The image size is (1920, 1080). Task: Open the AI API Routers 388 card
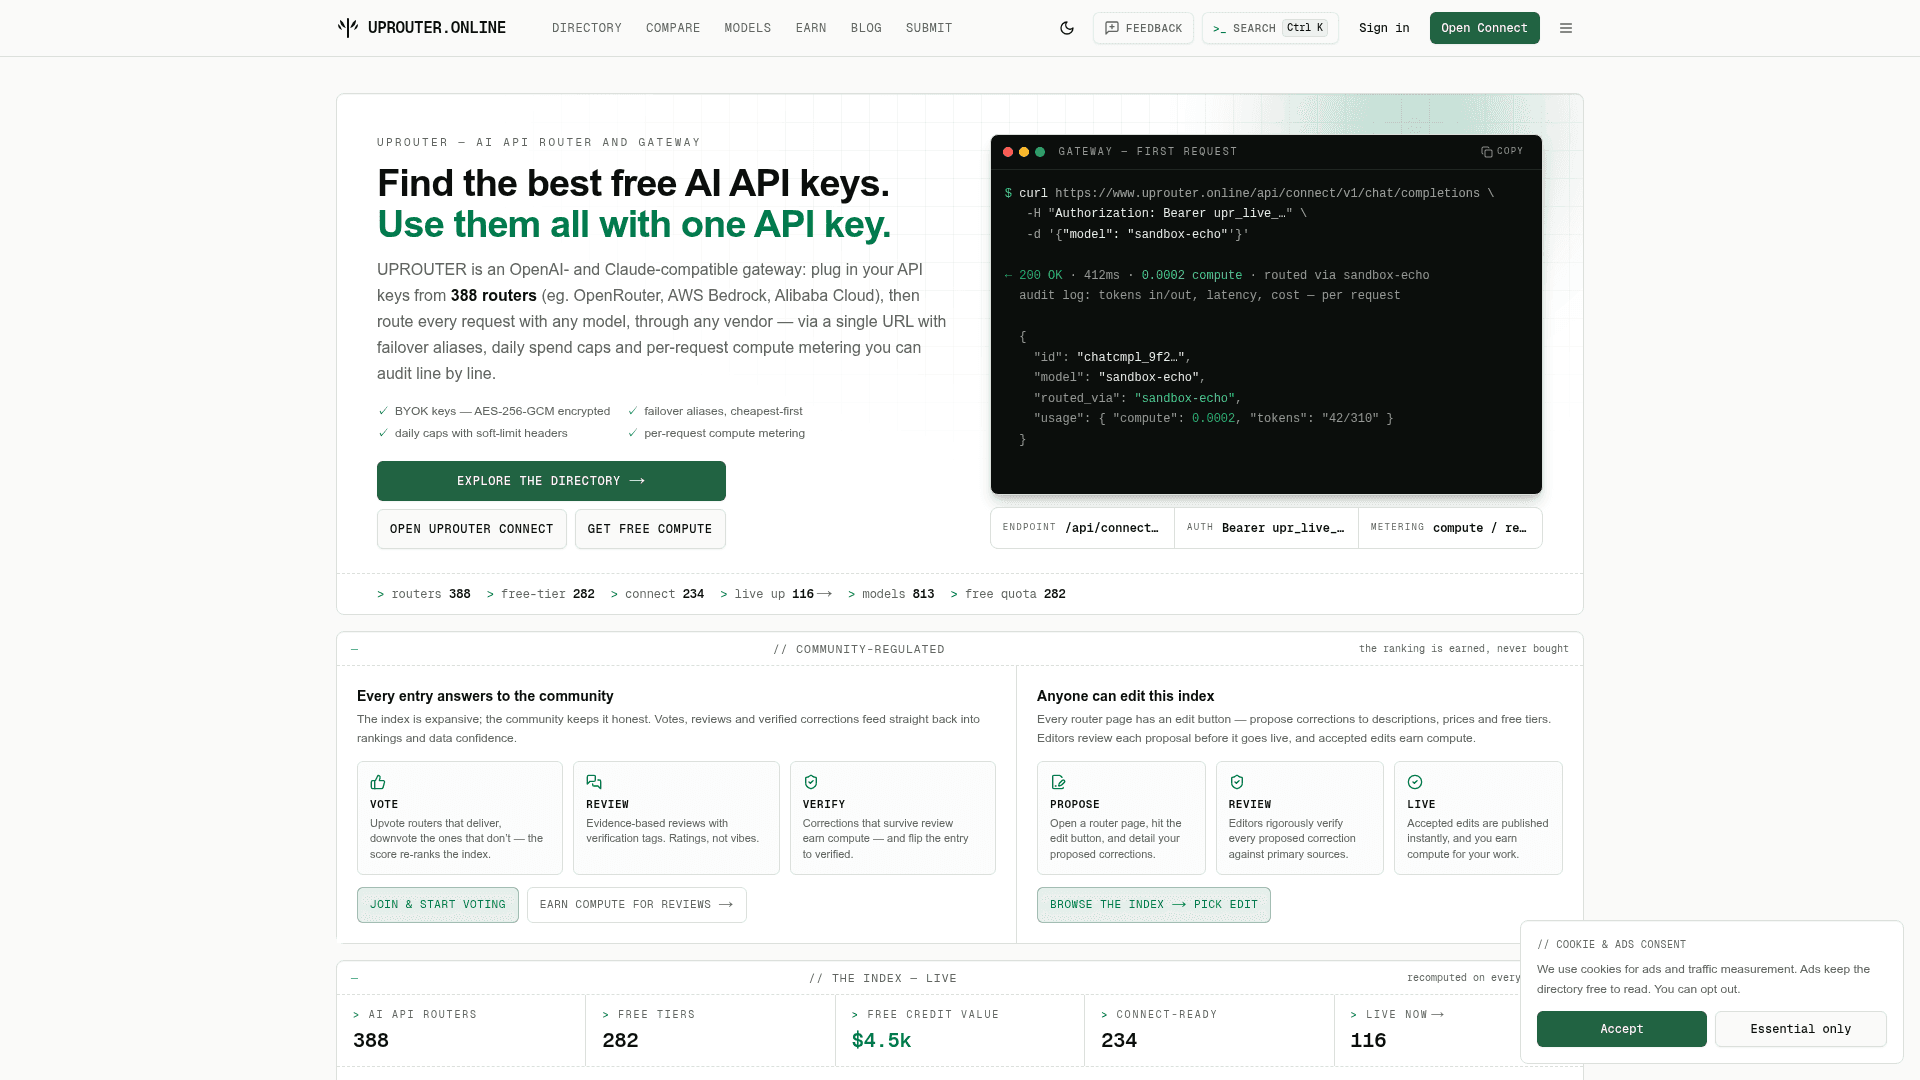(461, 1030)
